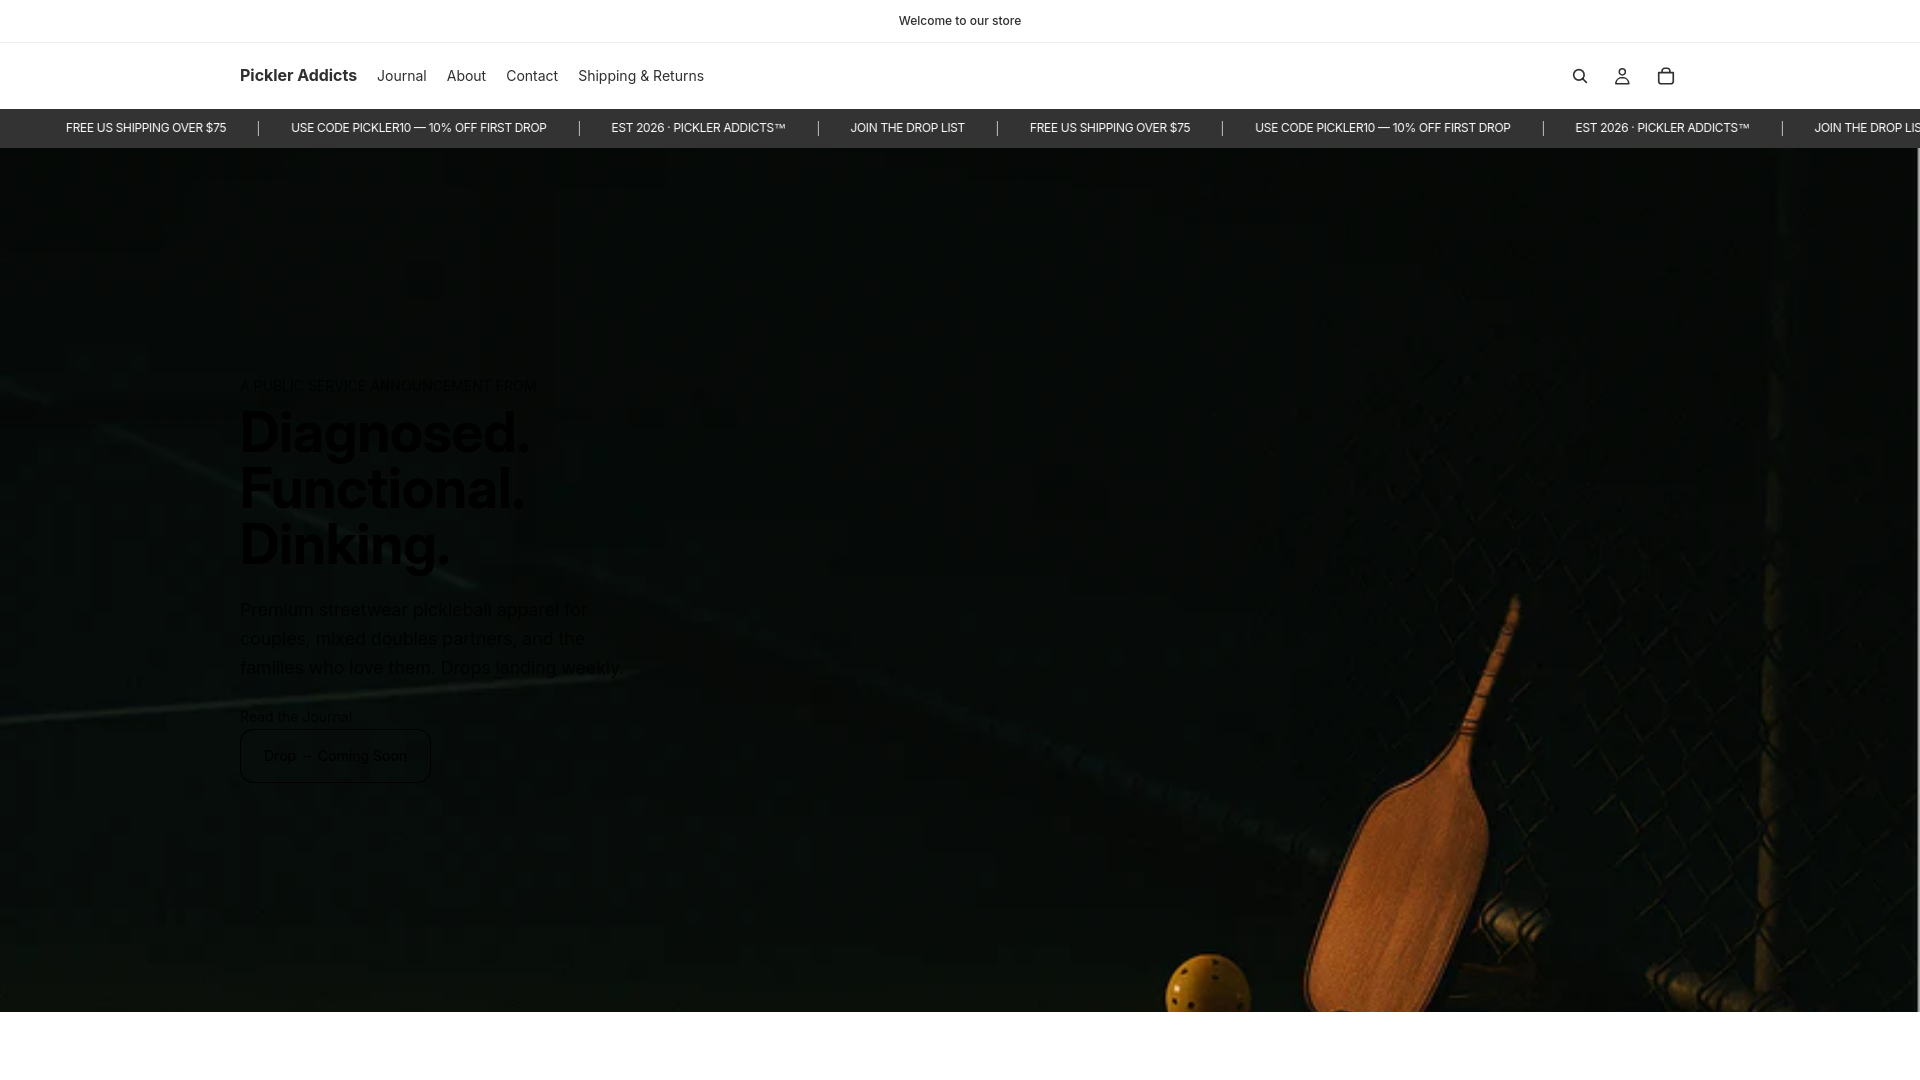Click the Welcome to our store announcement
Image resolution: width=1920 pixels, height=1080 pixels.
pos(960,21)
